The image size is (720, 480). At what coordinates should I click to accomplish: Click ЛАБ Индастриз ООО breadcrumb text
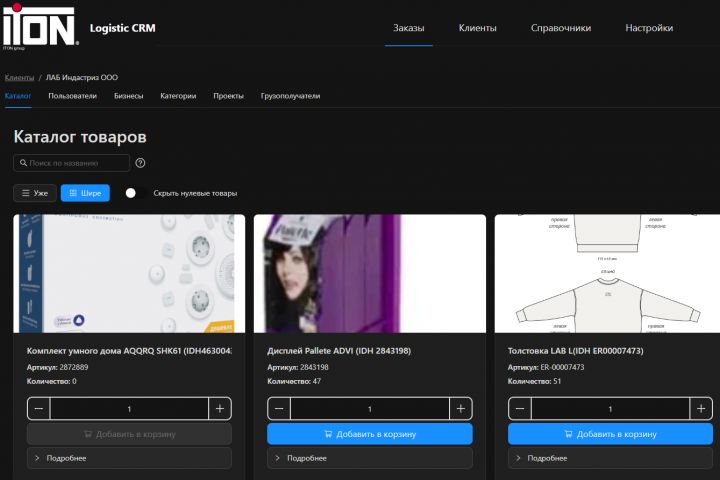(x=82, y=78)
